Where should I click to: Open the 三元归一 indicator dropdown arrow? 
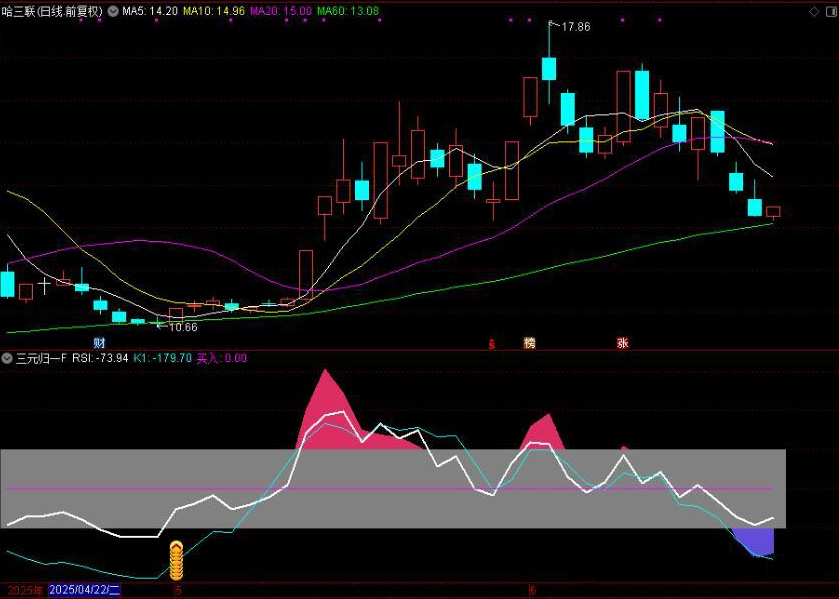click(7, 358)
